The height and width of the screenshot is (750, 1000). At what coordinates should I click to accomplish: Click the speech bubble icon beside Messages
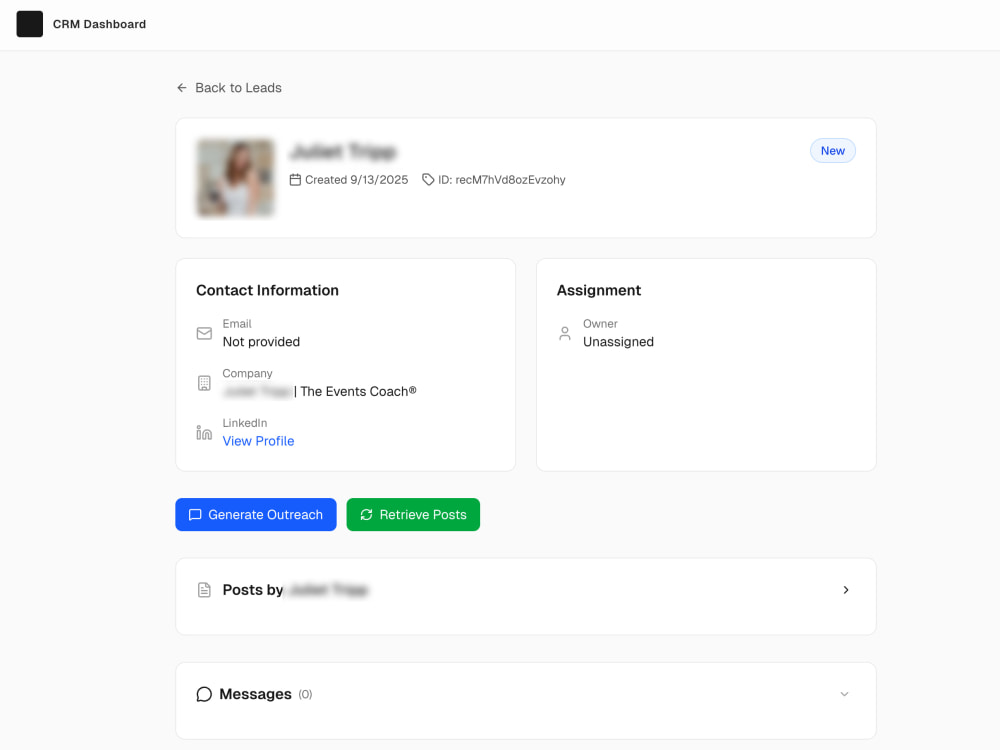pyautogui.click(x=204, y=694)
